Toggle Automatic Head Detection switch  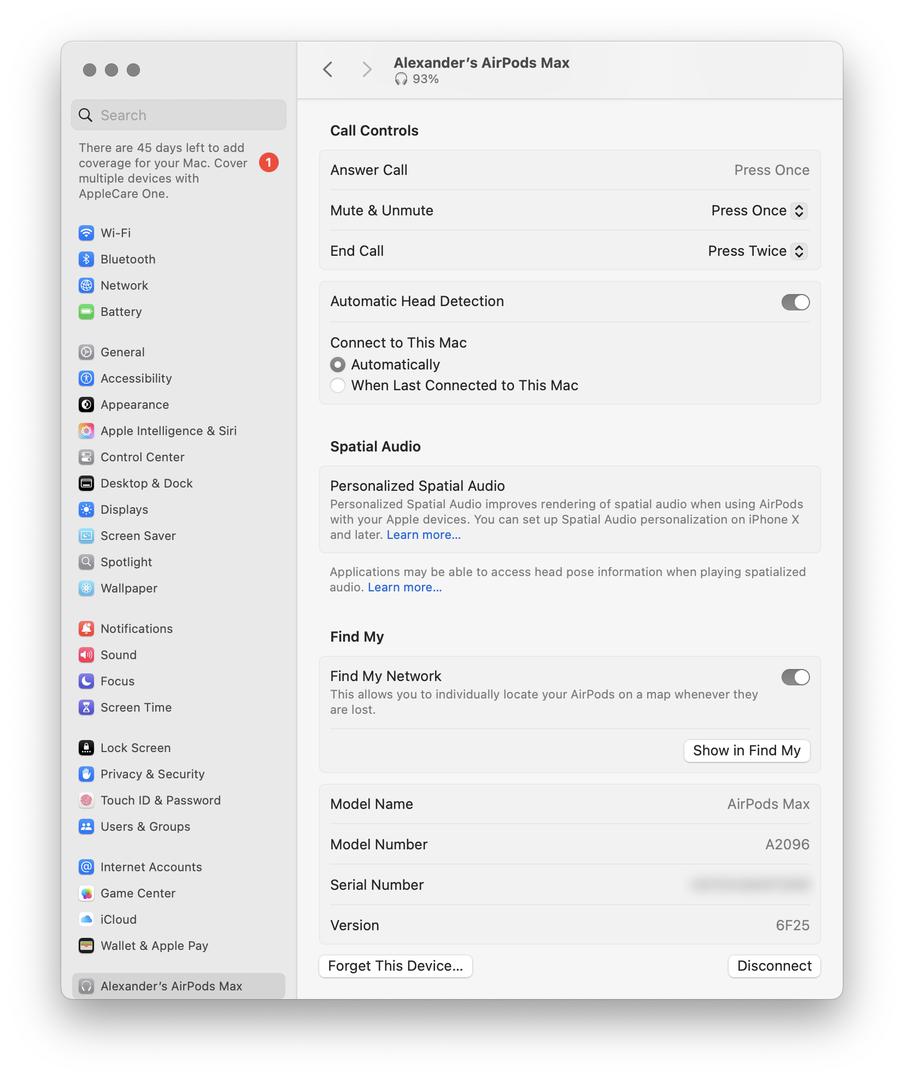[795, 302]
